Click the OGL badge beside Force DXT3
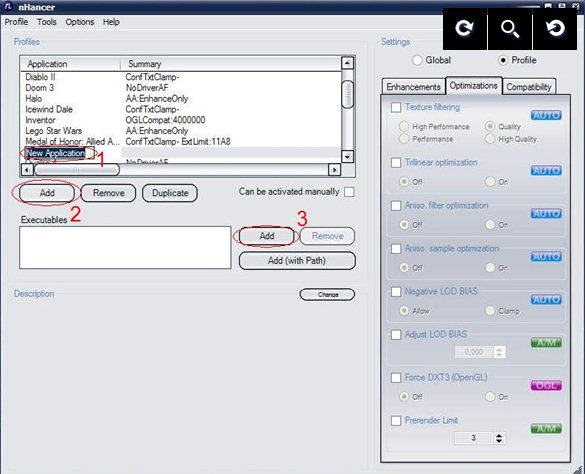Screen dimensions: 585x474 (546, 385)
